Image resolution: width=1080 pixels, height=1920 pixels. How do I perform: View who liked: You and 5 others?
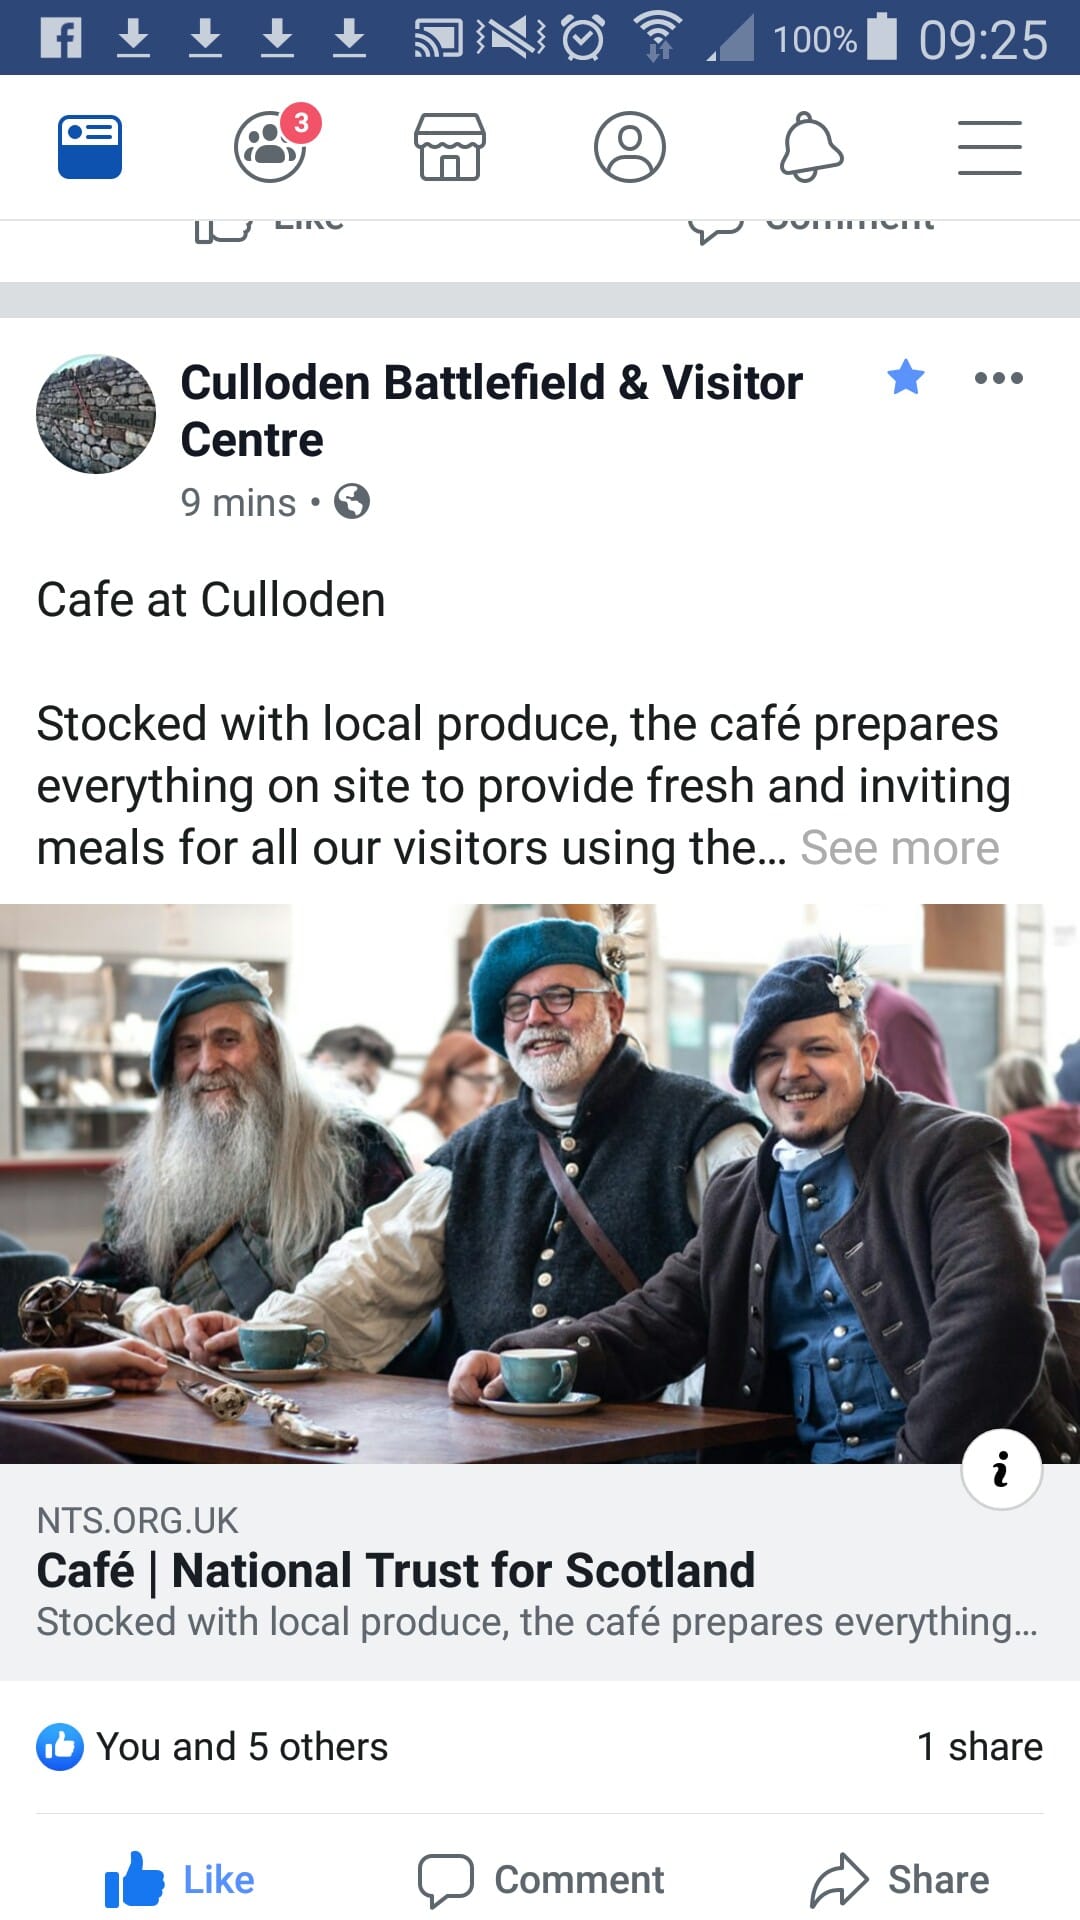[x=212, y=1747]
